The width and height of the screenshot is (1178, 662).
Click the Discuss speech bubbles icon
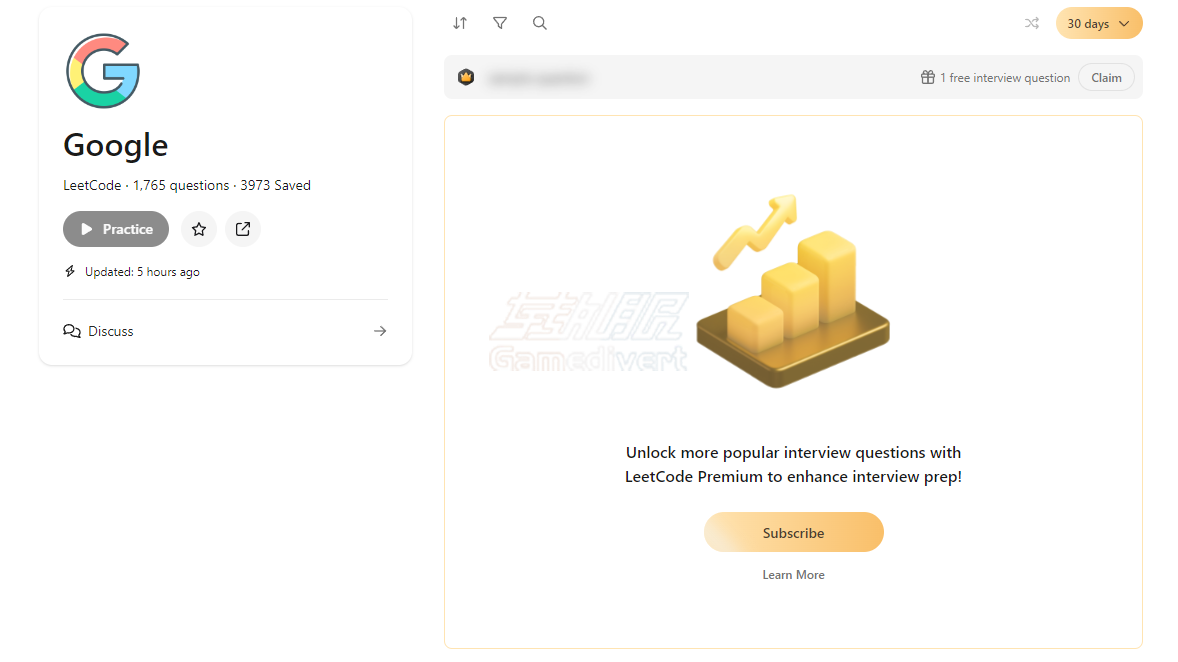pyautogui.click(x=72, y=331)
